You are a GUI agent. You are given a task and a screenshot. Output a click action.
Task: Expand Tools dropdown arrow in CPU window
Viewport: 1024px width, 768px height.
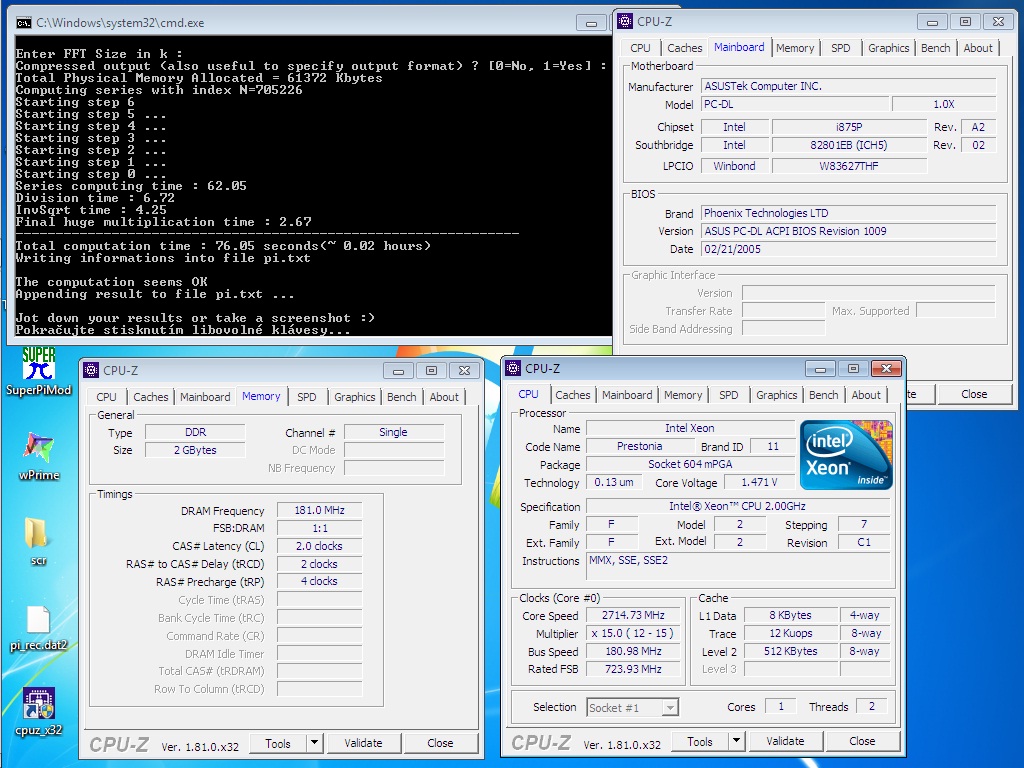(737, 741)
